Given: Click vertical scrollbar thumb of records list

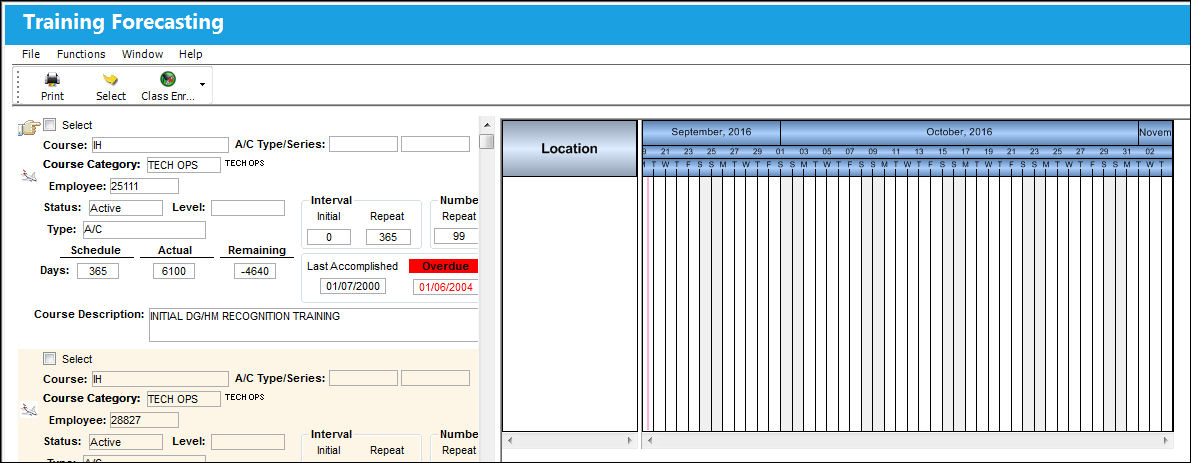Looking at the screenshot, I should (x=487, y=142).
